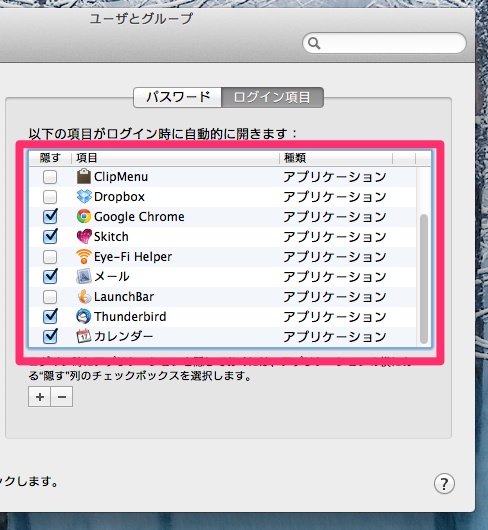Click the LaunchBar icon
Viewport: 488px width, 530px height.
(x=84, y=296)
